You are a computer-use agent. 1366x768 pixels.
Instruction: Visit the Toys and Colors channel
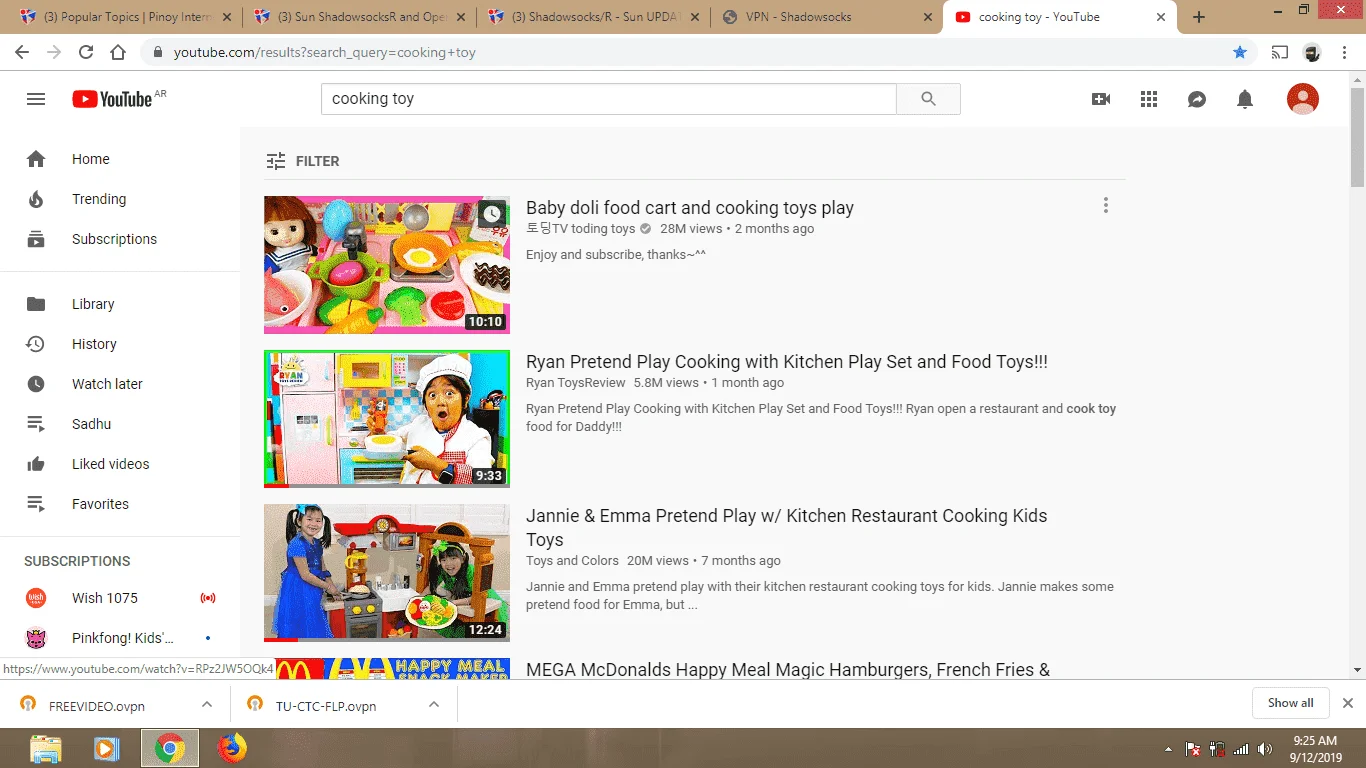[x=573, y=561]
